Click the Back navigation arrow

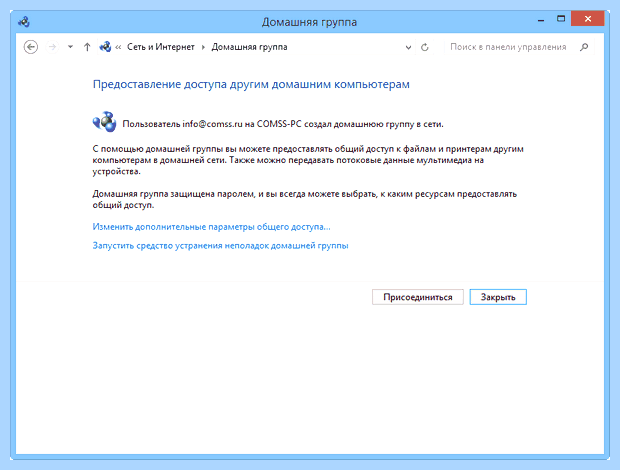pos(31,47)
